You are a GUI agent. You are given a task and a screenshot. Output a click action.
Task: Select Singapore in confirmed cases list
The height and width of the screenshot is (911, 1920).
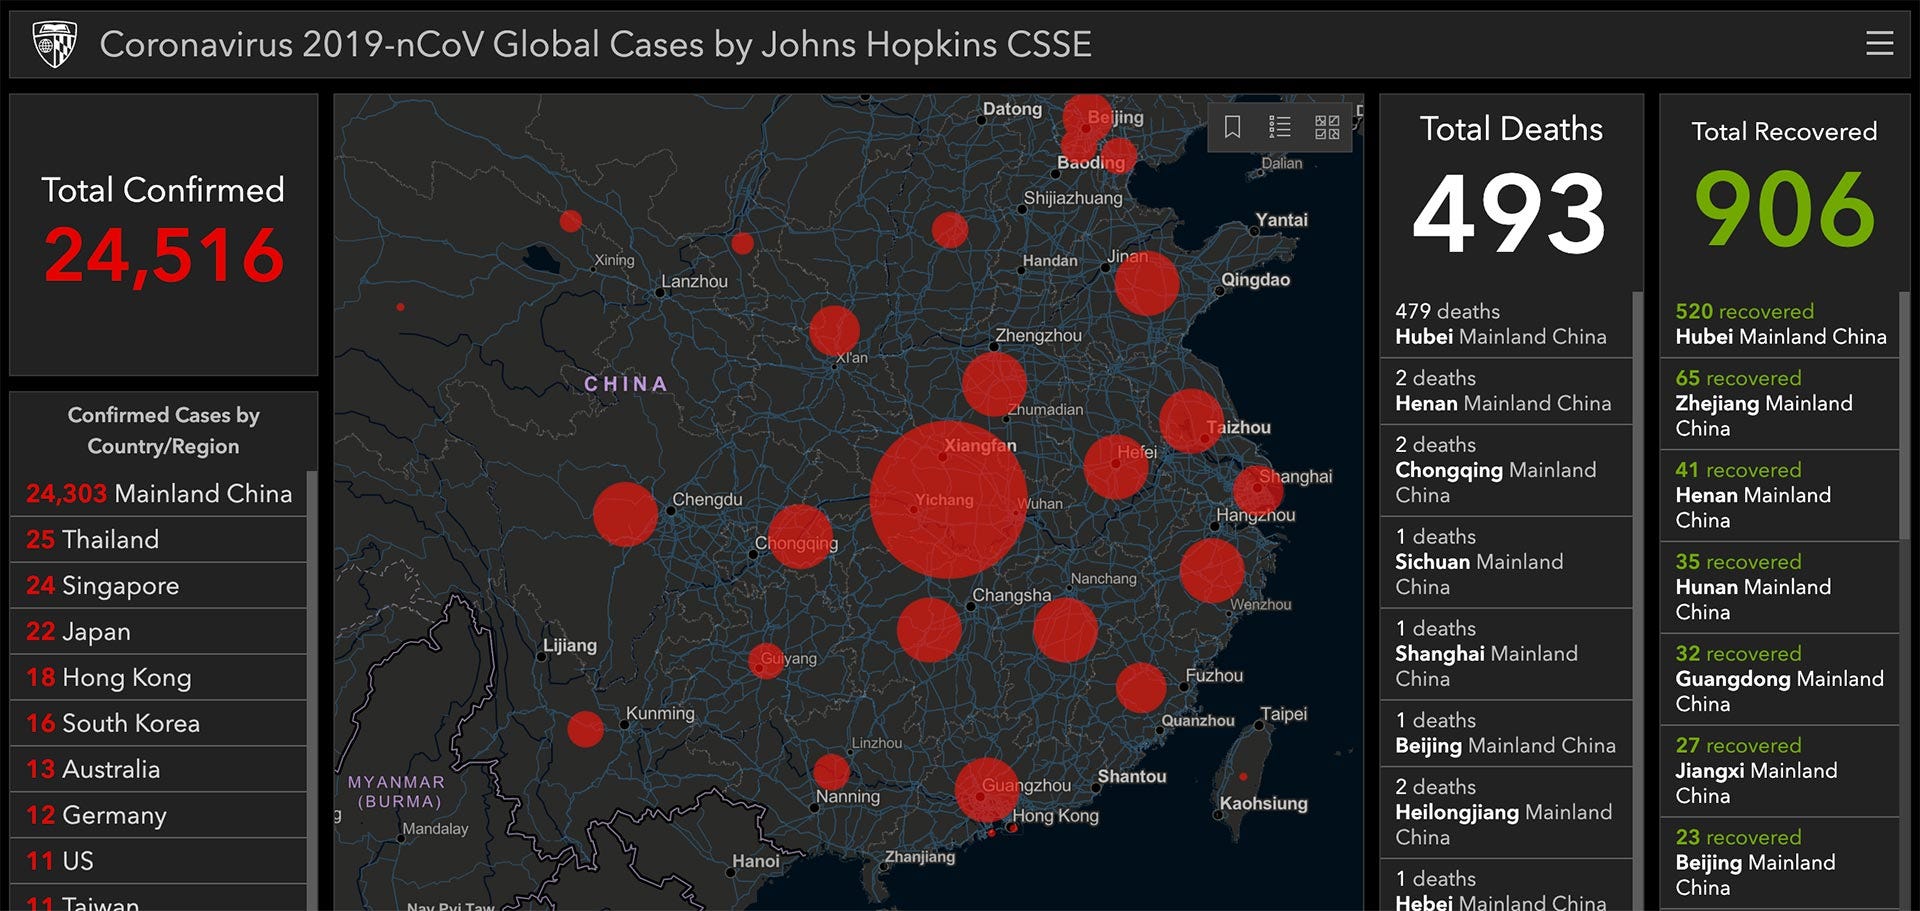pyautogui.click(x=158, y=585)
